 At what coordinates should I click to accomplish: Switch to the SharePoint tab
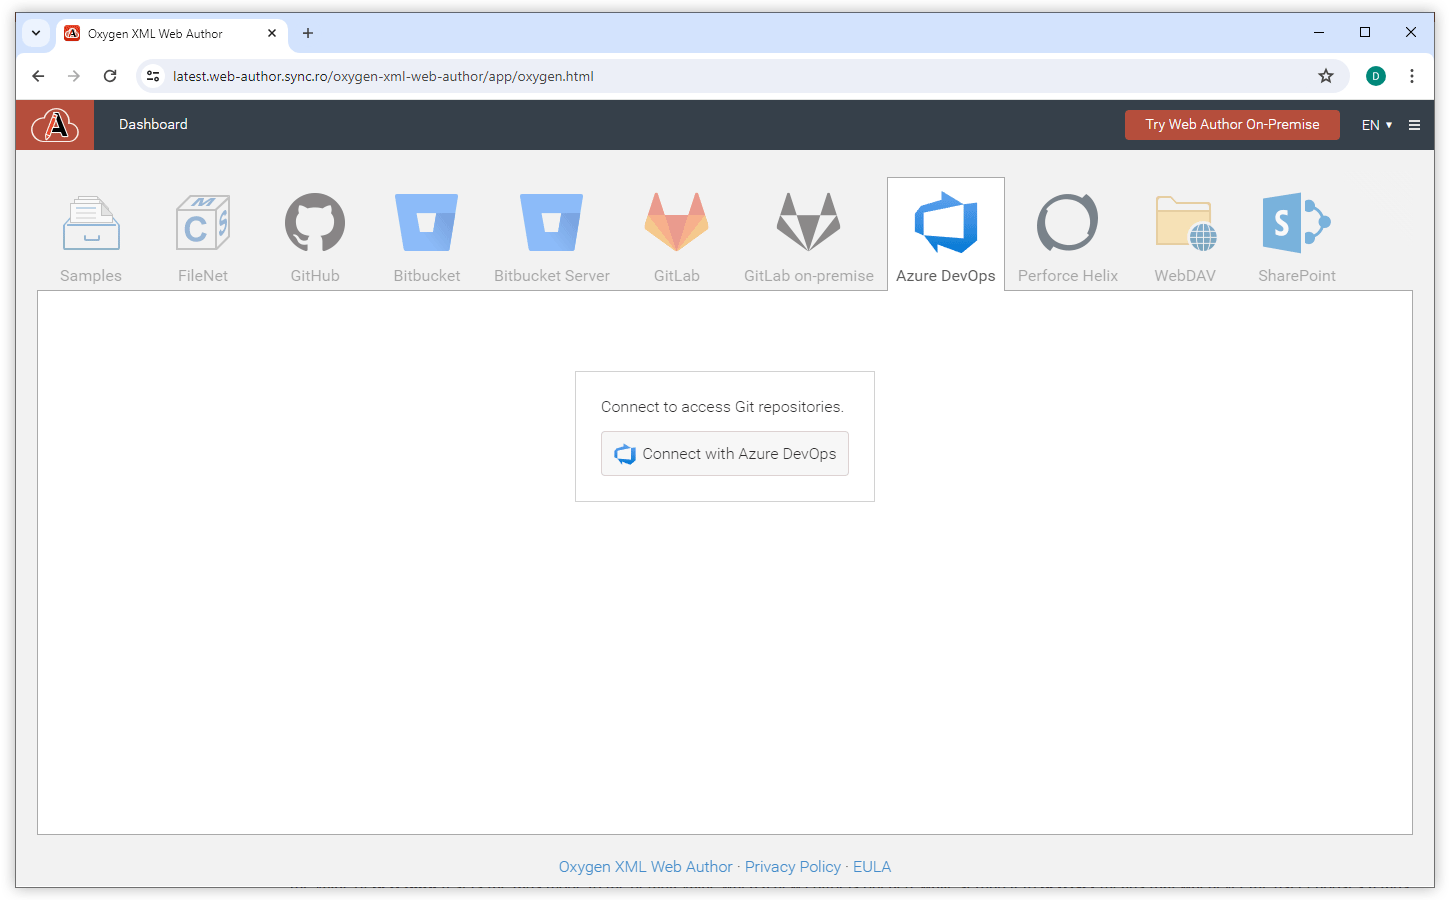(1296, 237)
